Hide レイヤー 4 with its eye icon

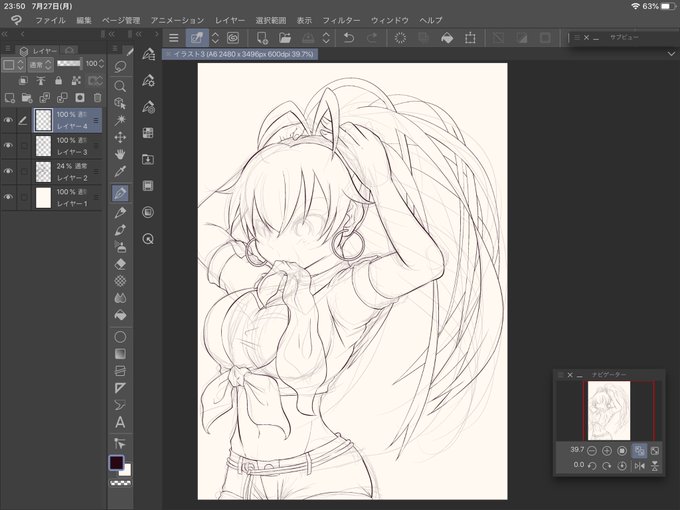[8, 120]
